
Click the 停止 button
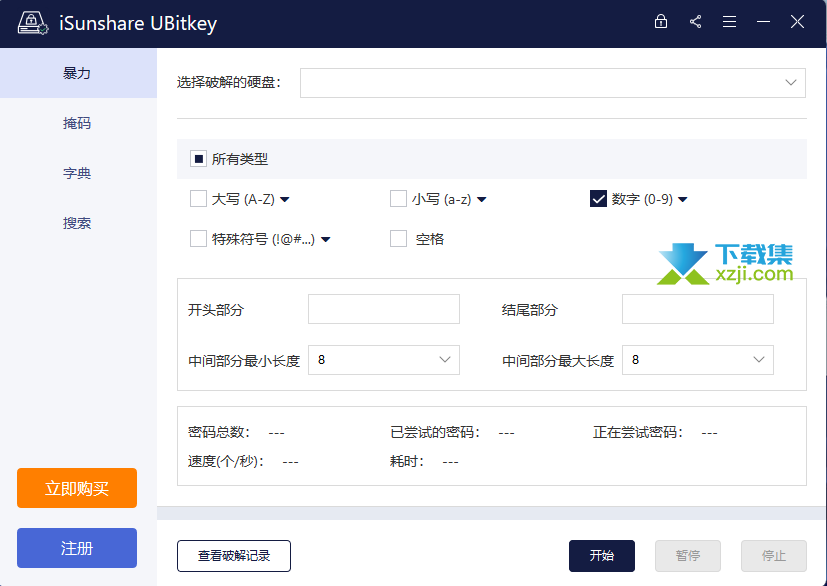[x=774, y=556]
